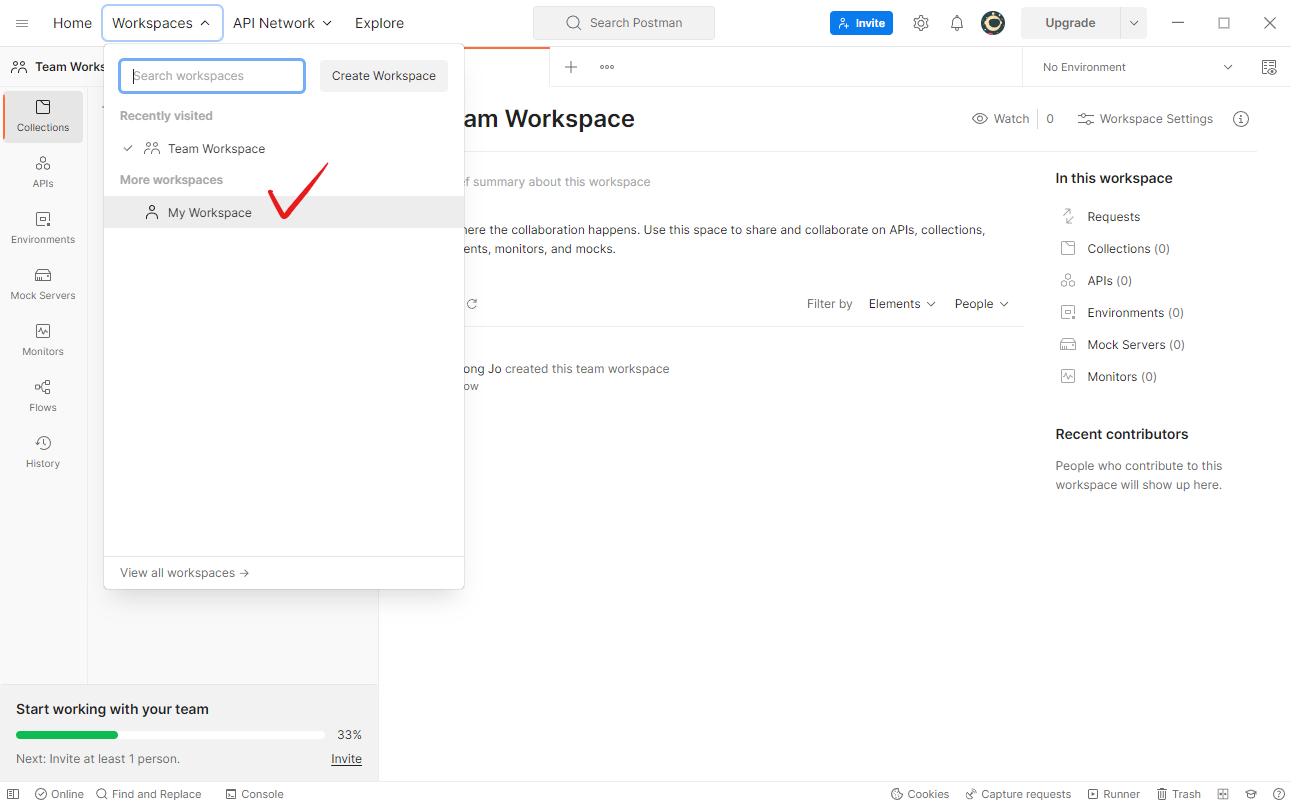Screen dimensions: 1291x805
Task: Watch this workspace
Action: coord(1000,119)
